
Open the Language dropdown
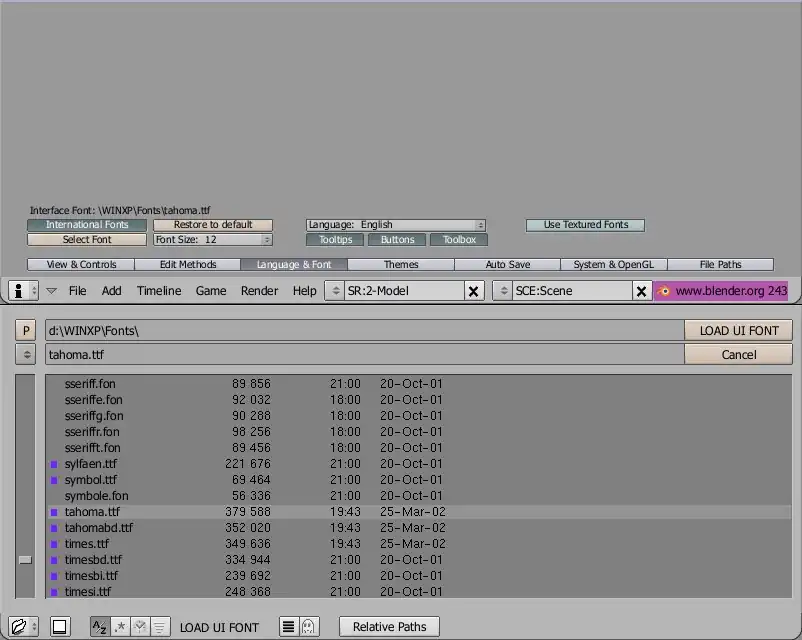click(396, 225)
